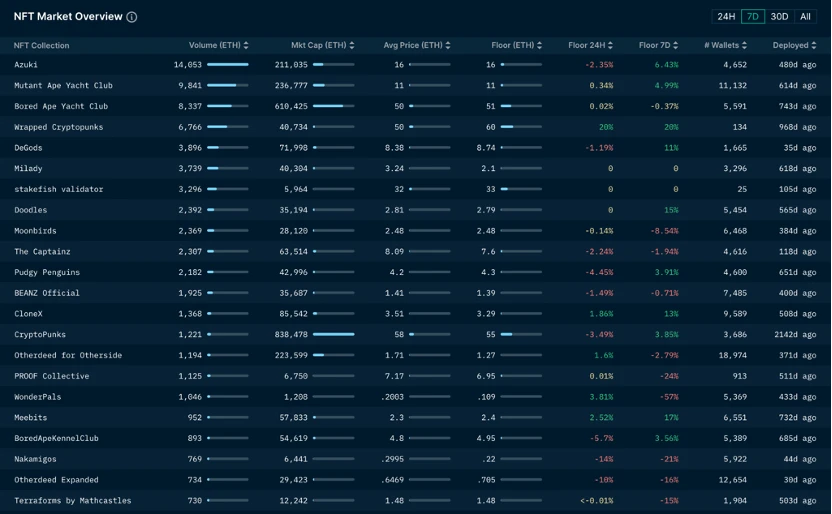Click Otherdeed for Otherside wallets 18,974
This screenshot has width=832, height=514.
tap(733, 355)
